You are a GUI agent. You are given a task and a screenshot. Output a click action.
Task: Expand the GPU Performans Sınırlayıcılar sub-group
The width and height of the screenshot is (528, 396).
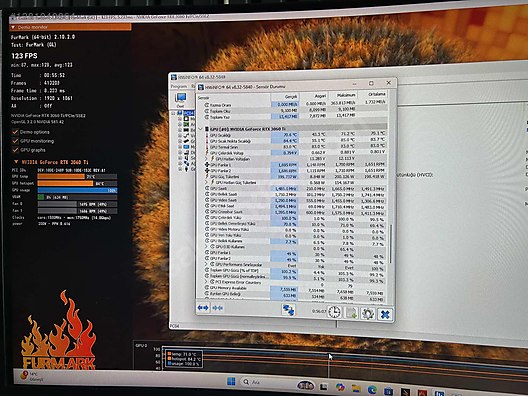pos(206,264)
